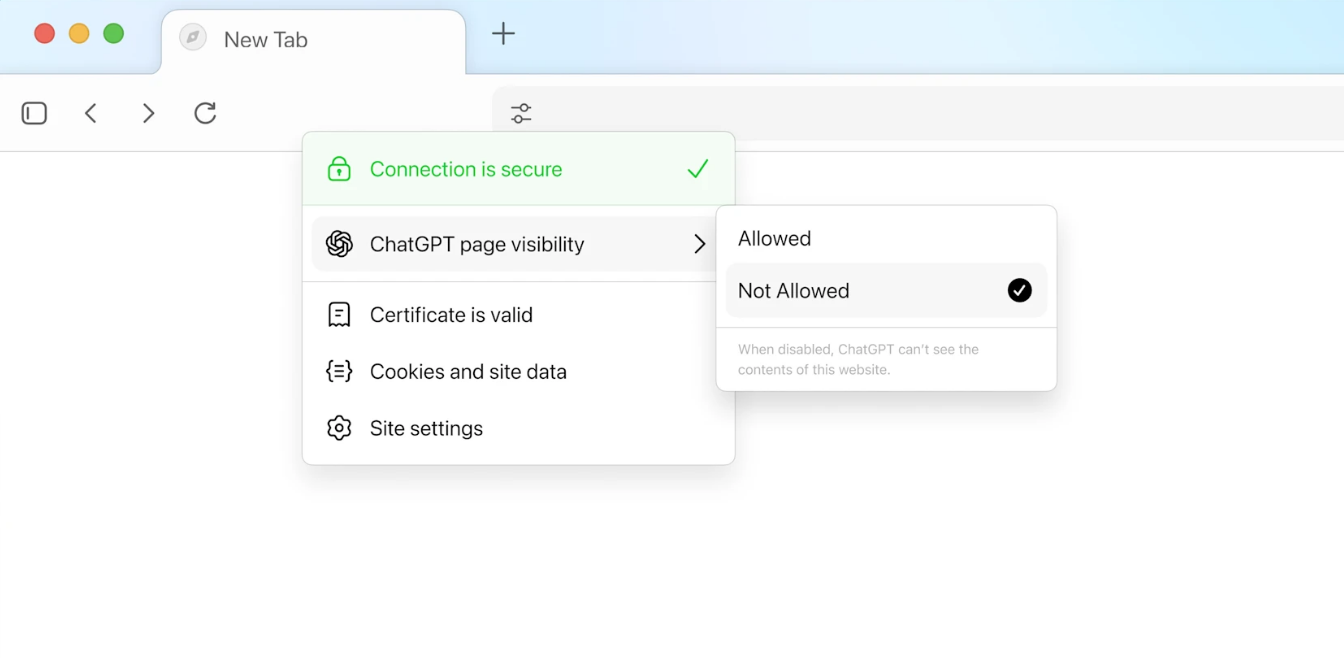Click the cookies and site data braces icon

pos(339,371)
